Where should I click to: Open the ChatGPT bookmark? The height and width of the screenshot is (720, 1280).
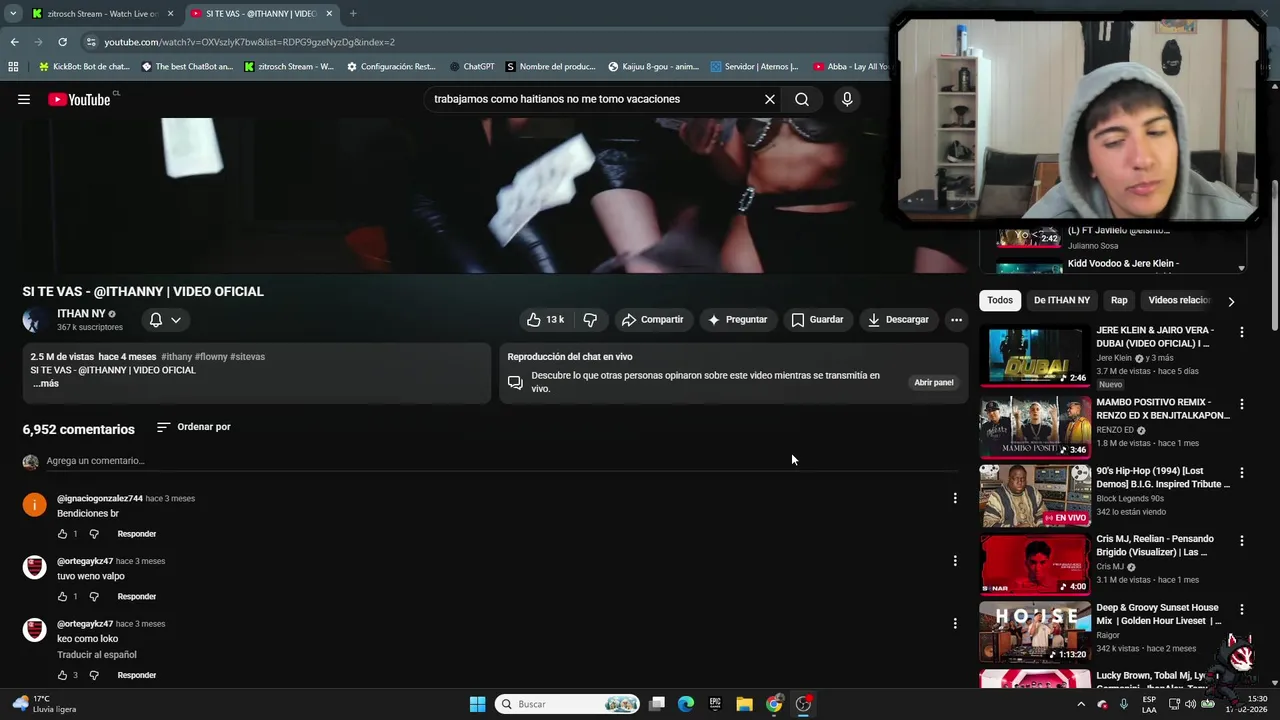pyautogui.click(x=472, y=67)
